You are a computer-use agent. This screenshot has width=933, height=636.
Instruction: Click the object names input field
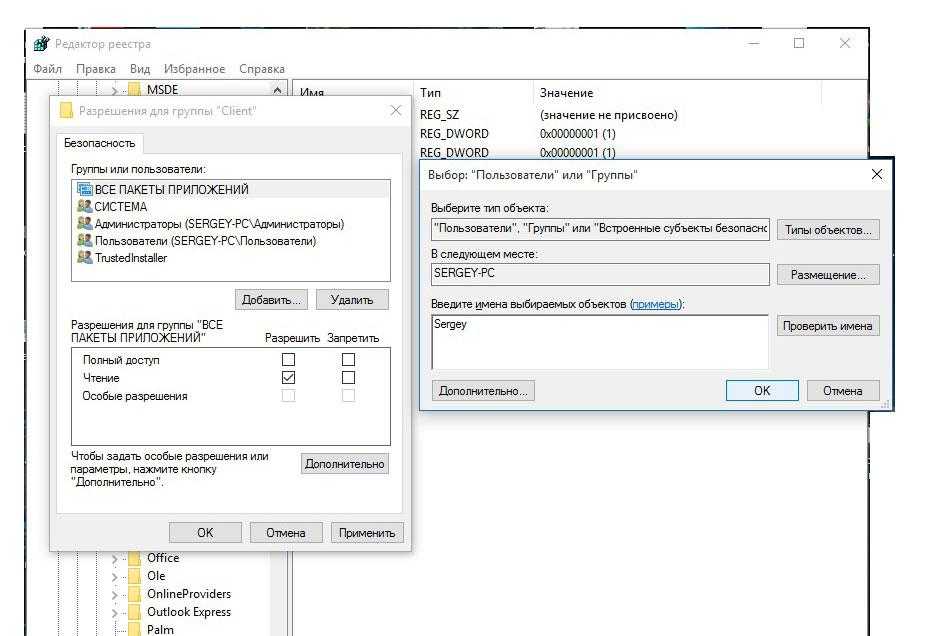(x=599, y=342)
